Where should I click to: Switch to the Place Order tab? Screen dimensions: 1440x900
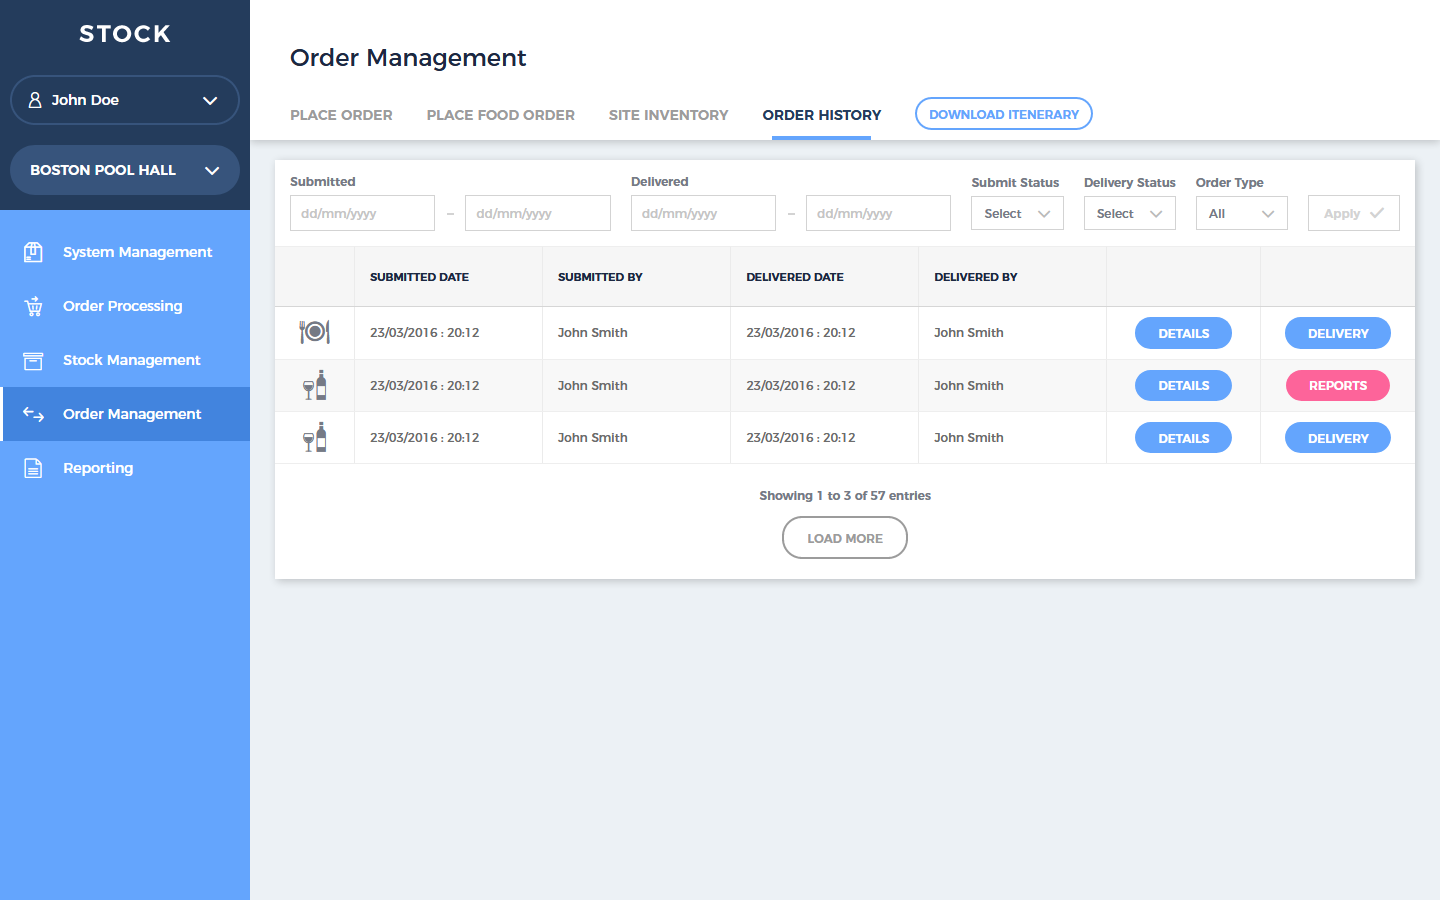coord(341,115)
